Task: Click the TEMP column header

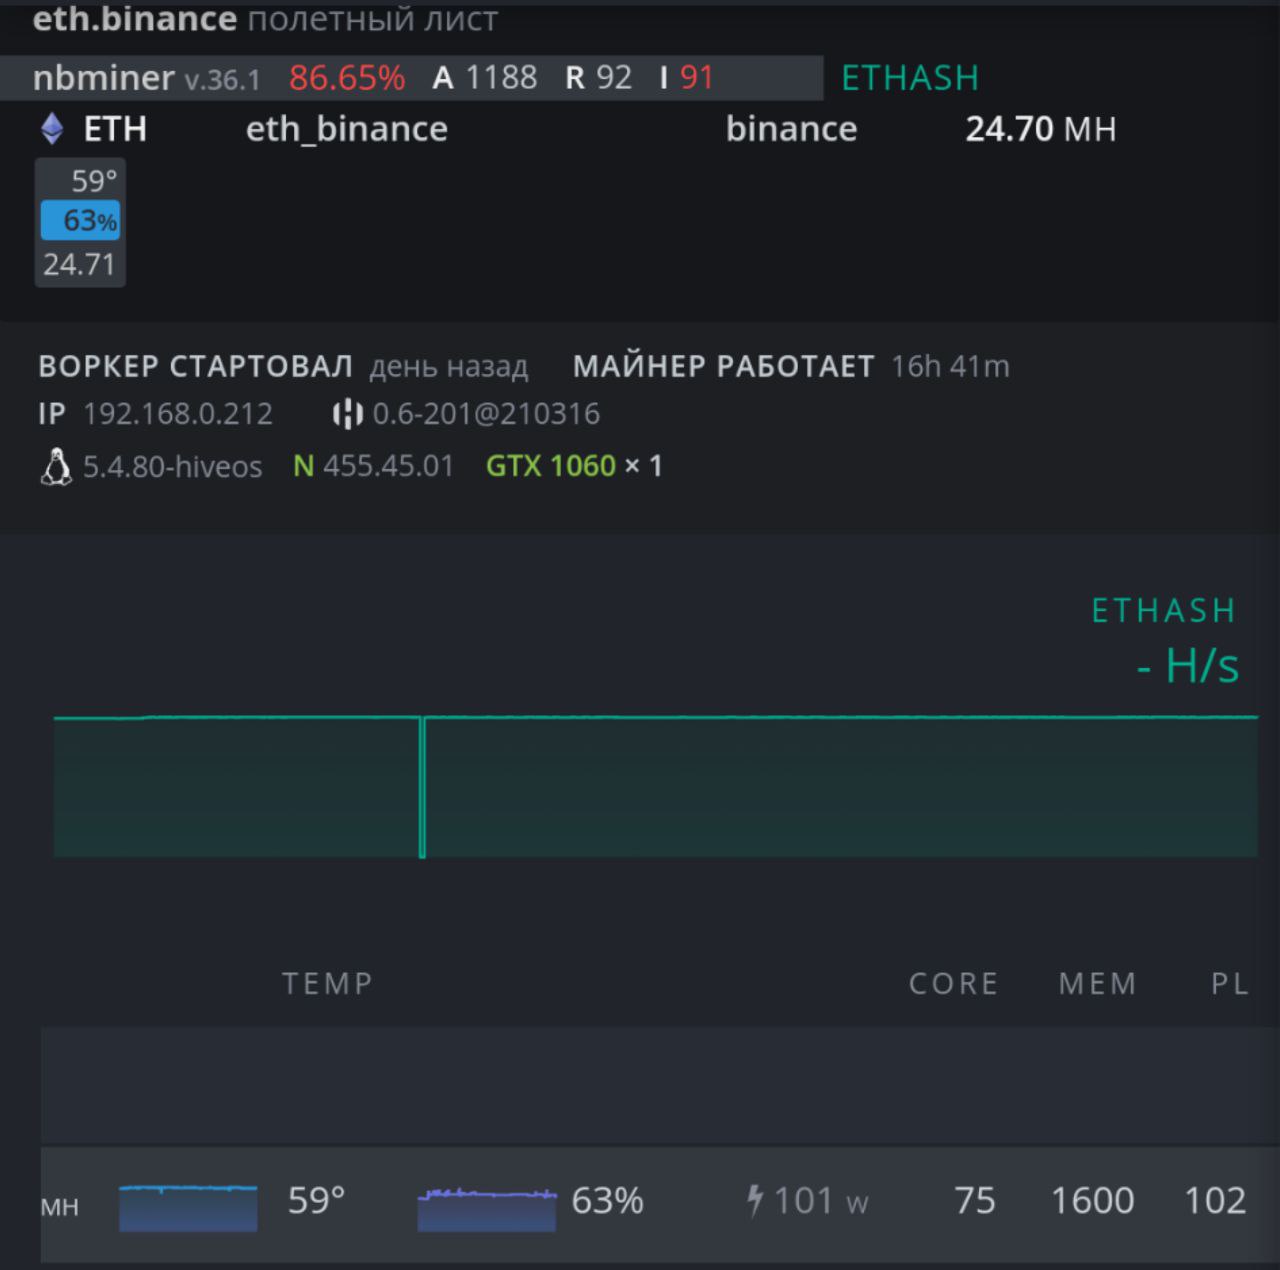Action: pos(327,984)
